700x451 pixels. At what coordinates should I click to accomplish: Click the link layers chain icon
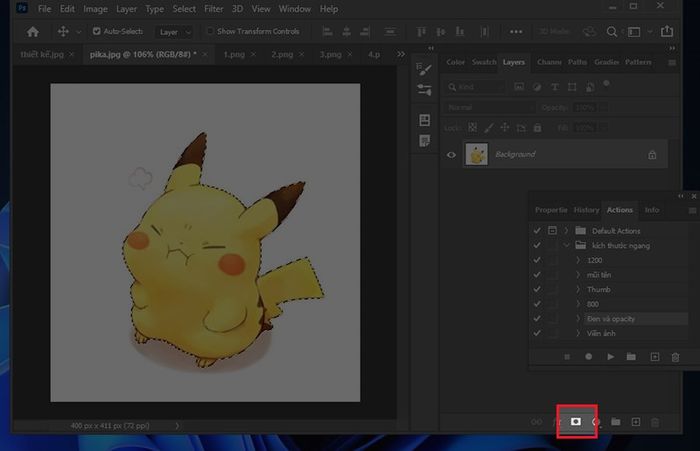(536, 422)
